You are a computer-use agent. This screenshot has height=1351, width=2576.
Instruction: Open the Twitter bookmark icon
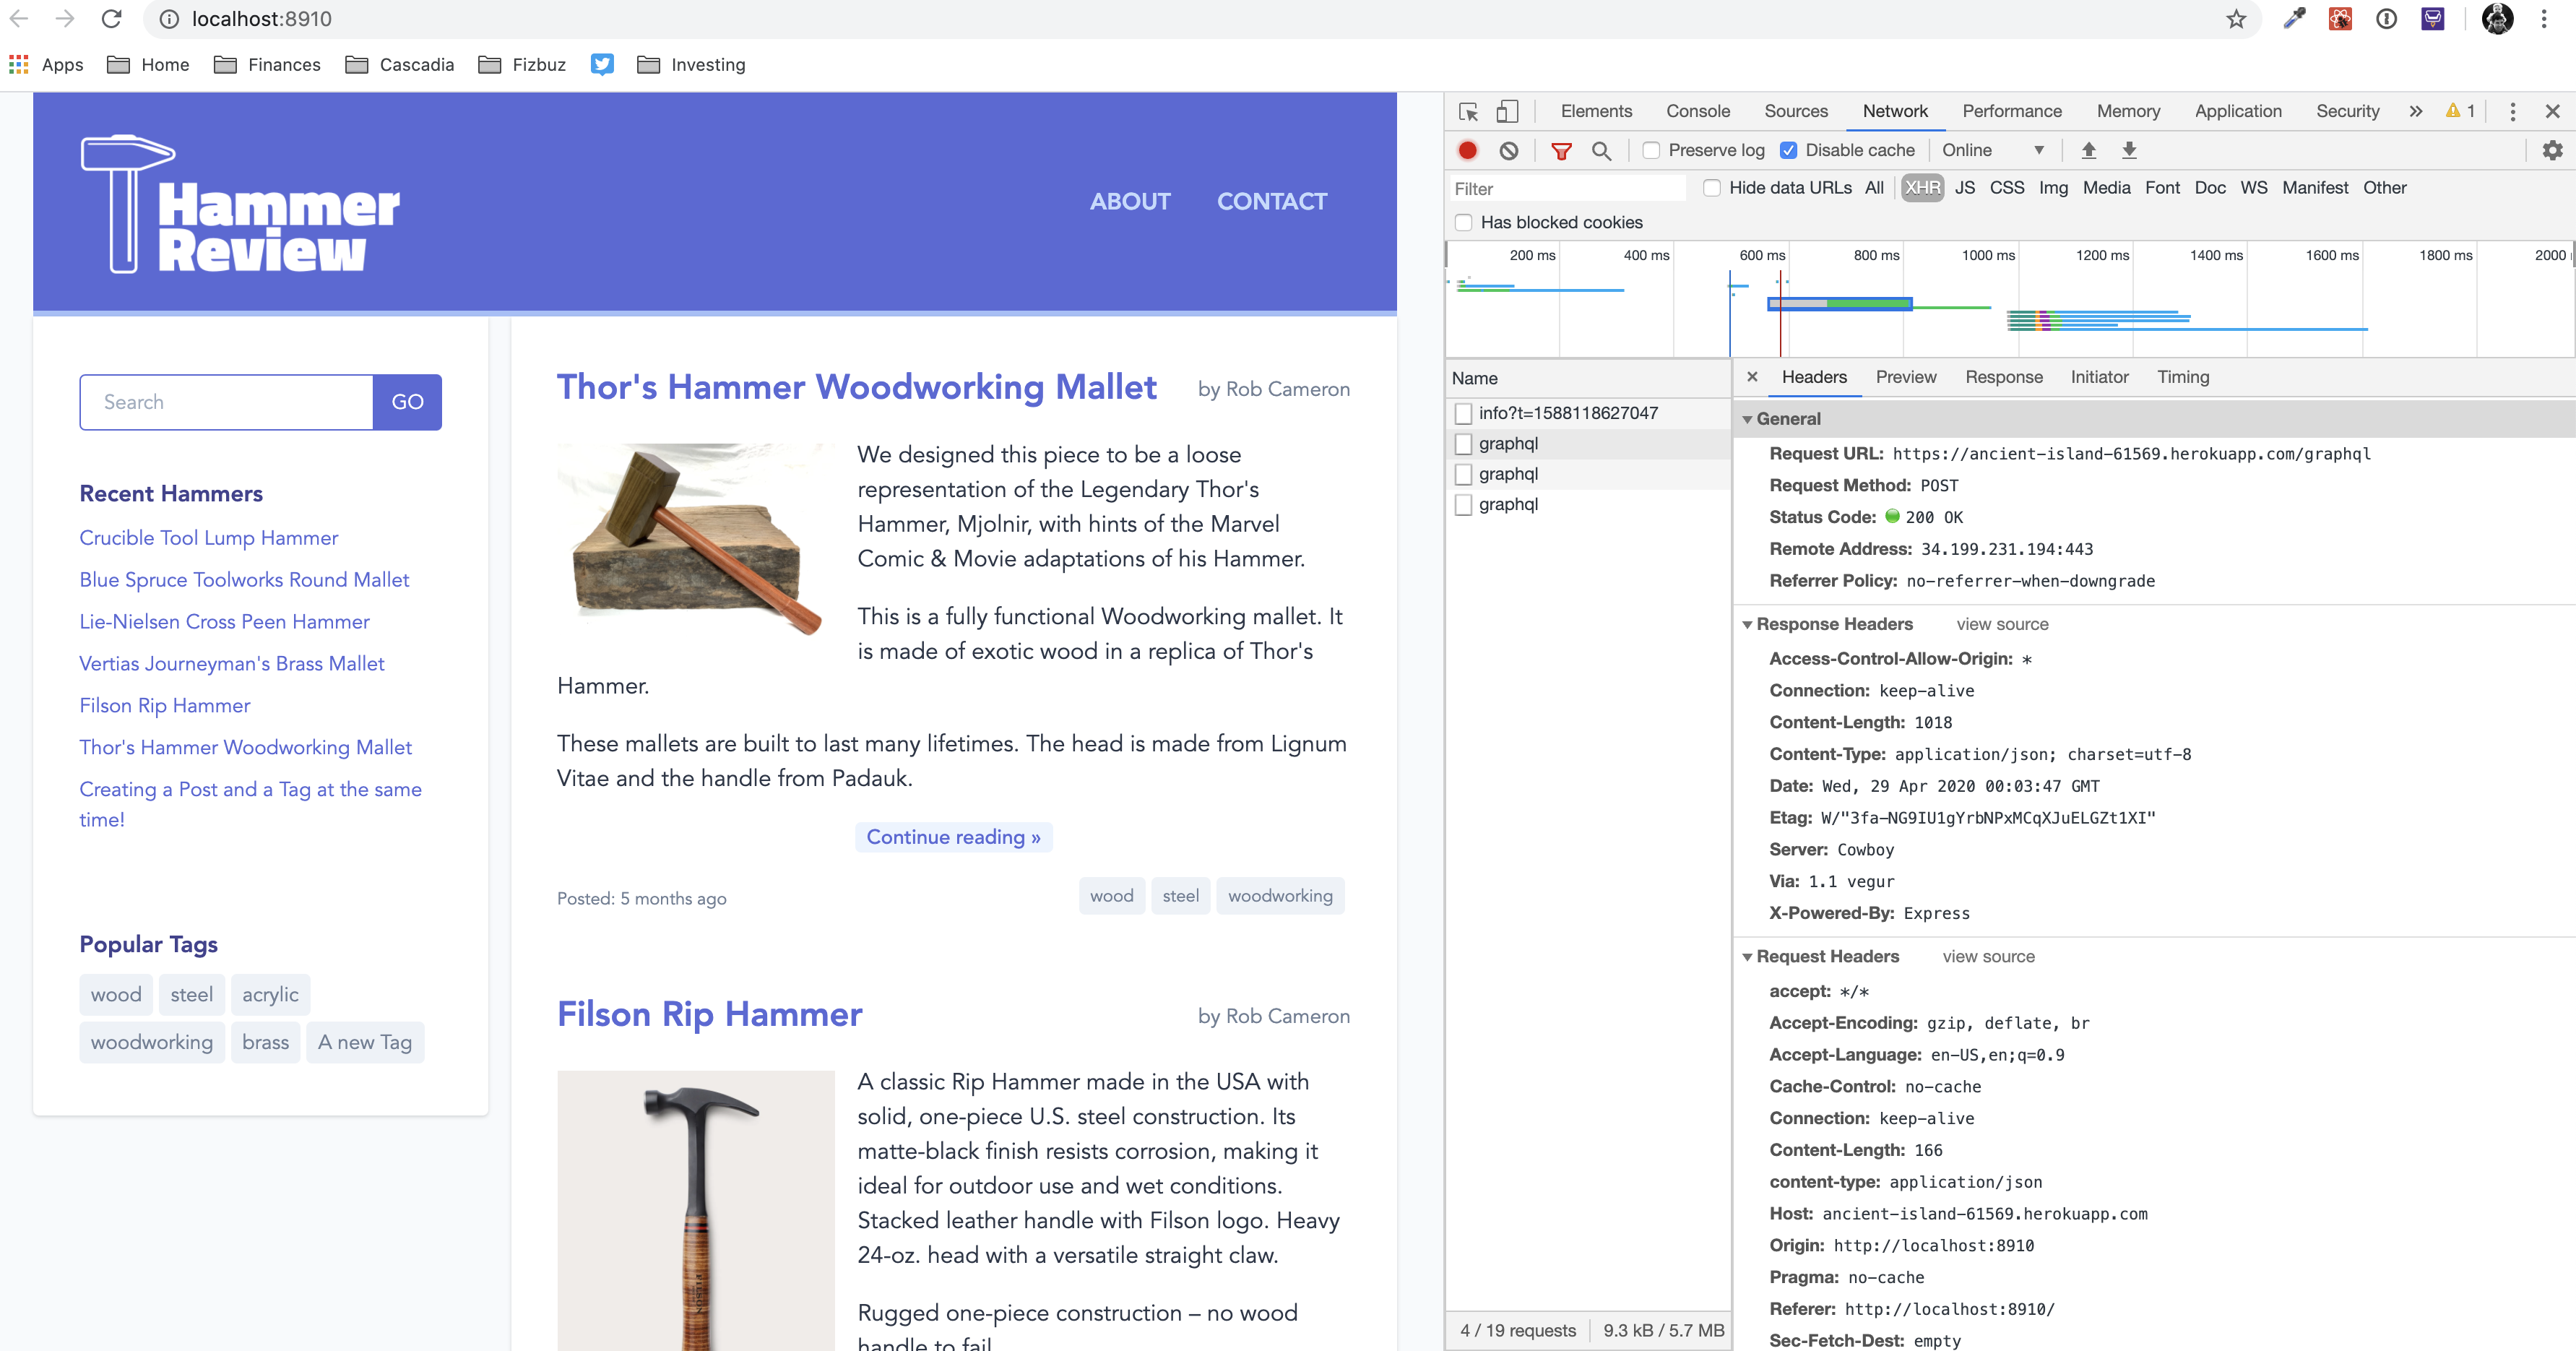pyautogui.click(x=602, y=65)
